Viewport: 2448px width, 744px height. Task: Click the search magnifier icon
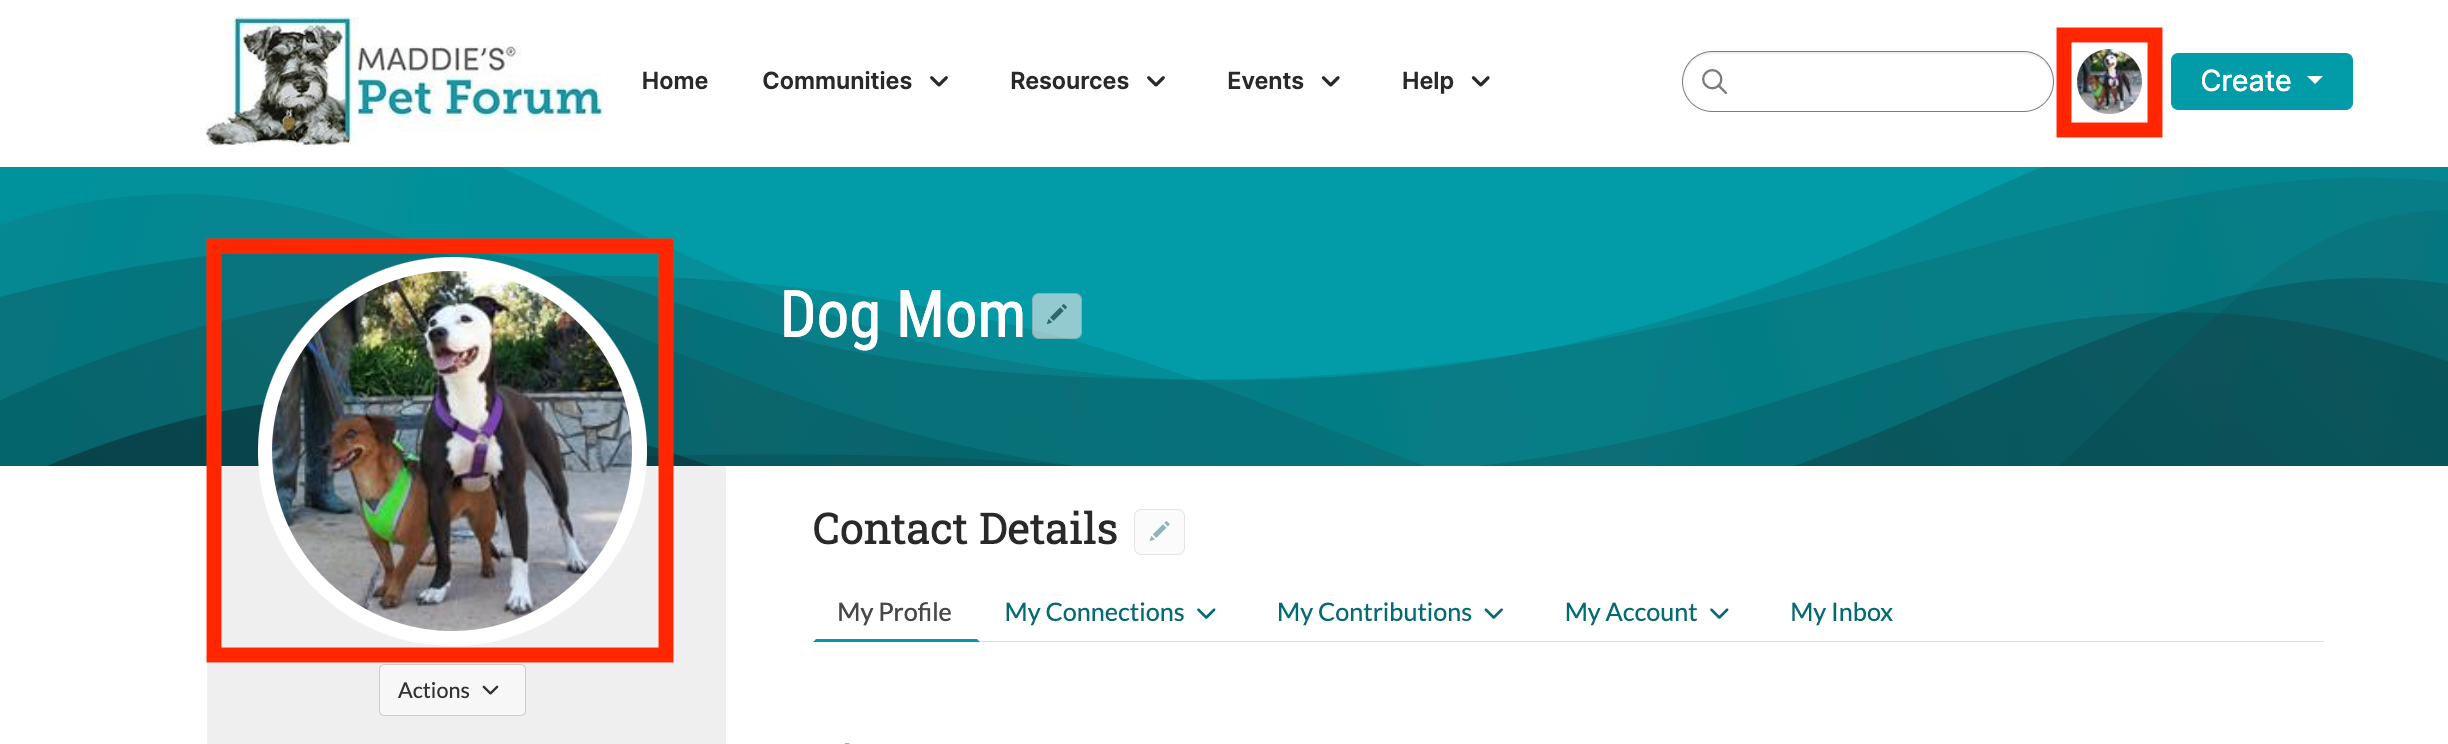click(1718, 81)
